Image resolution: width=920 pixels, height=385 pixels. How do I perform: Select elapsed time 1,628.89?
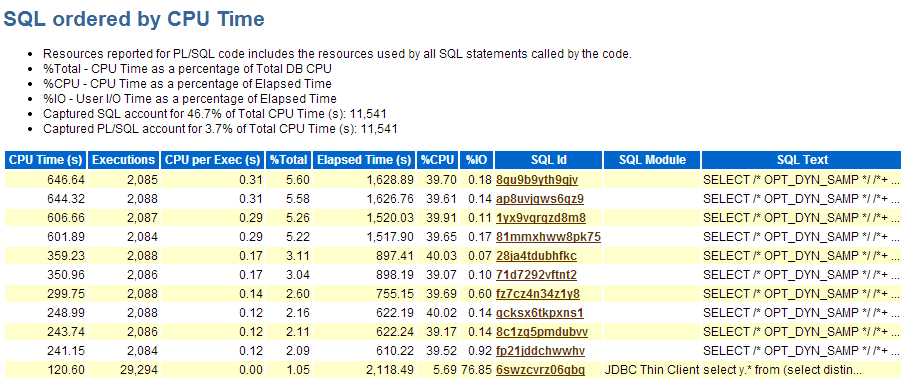tap(391, 180)
